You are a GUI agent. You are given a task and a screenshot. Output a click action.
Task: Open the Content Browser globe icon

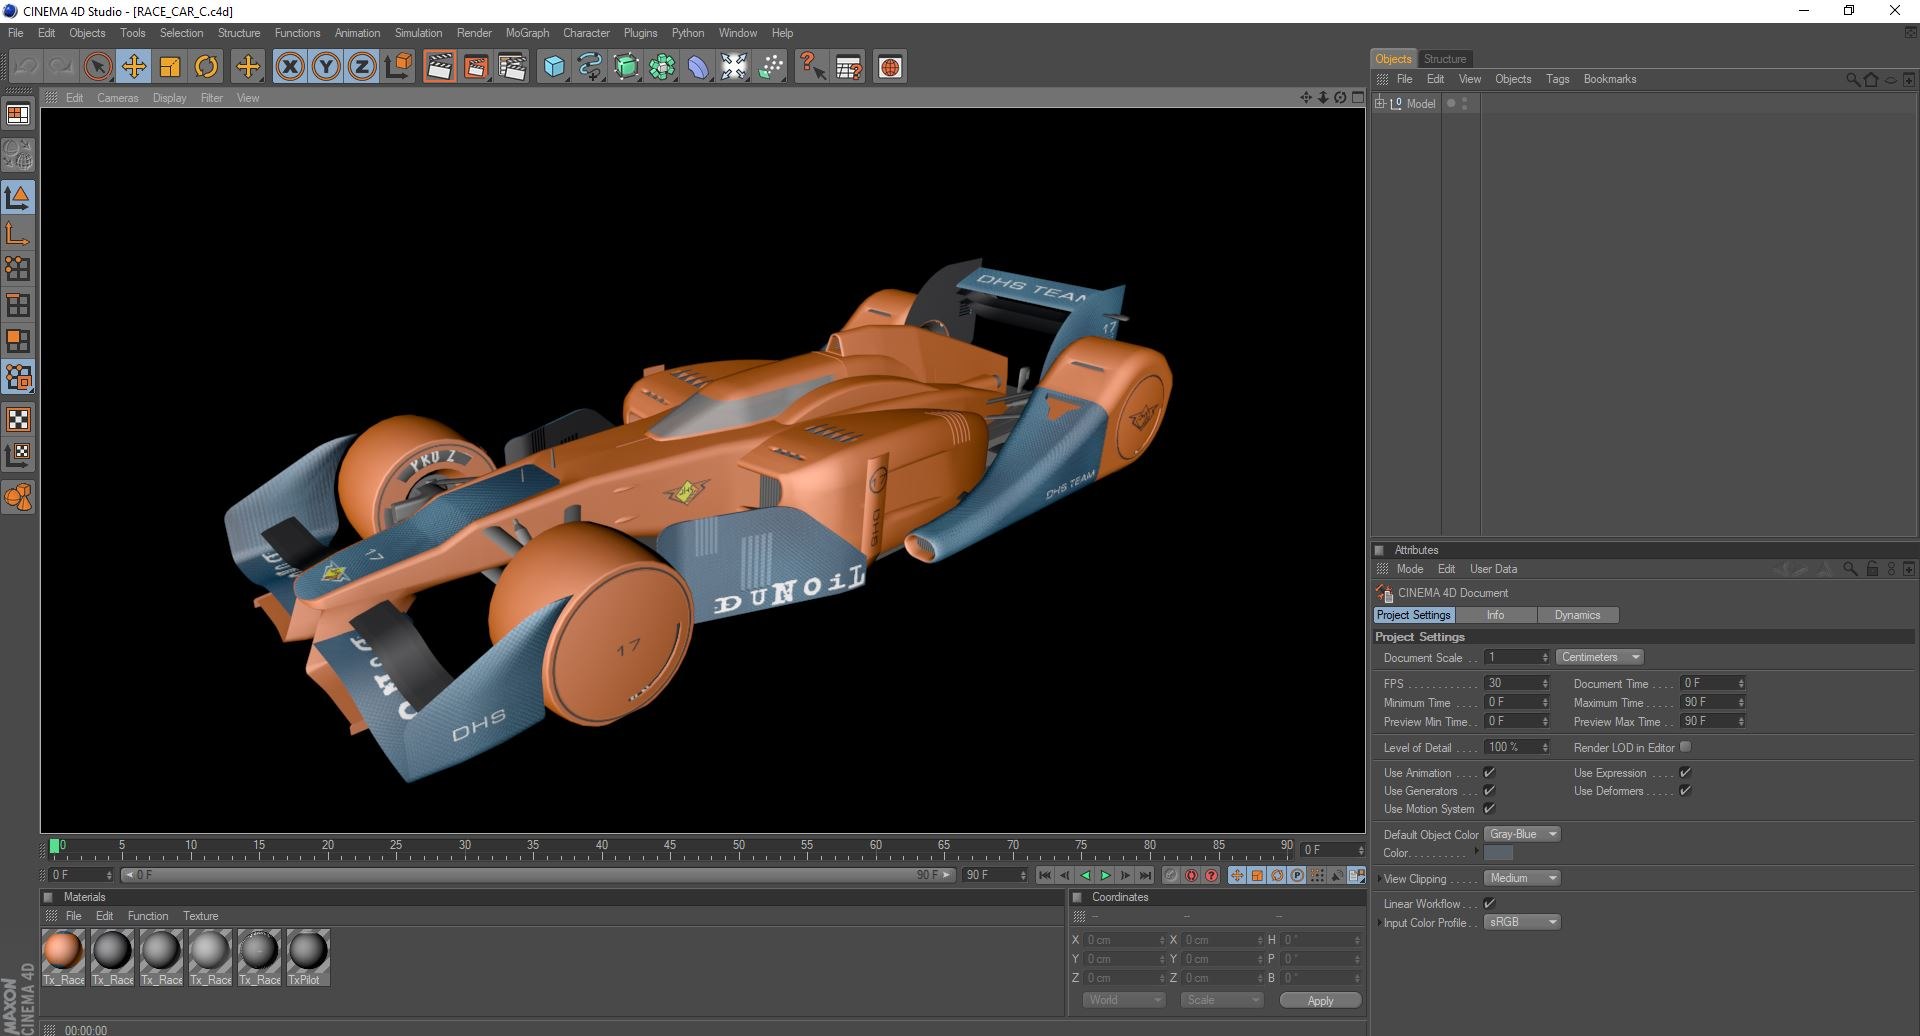pyautogui.click(x=889, y=67)
